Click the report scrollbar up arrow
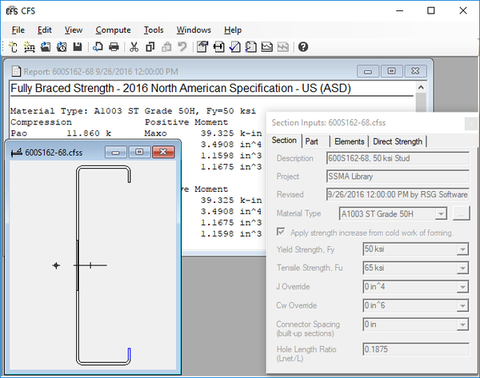The height and width of the screenshot is (378, 480). click(x=421, y=88)
